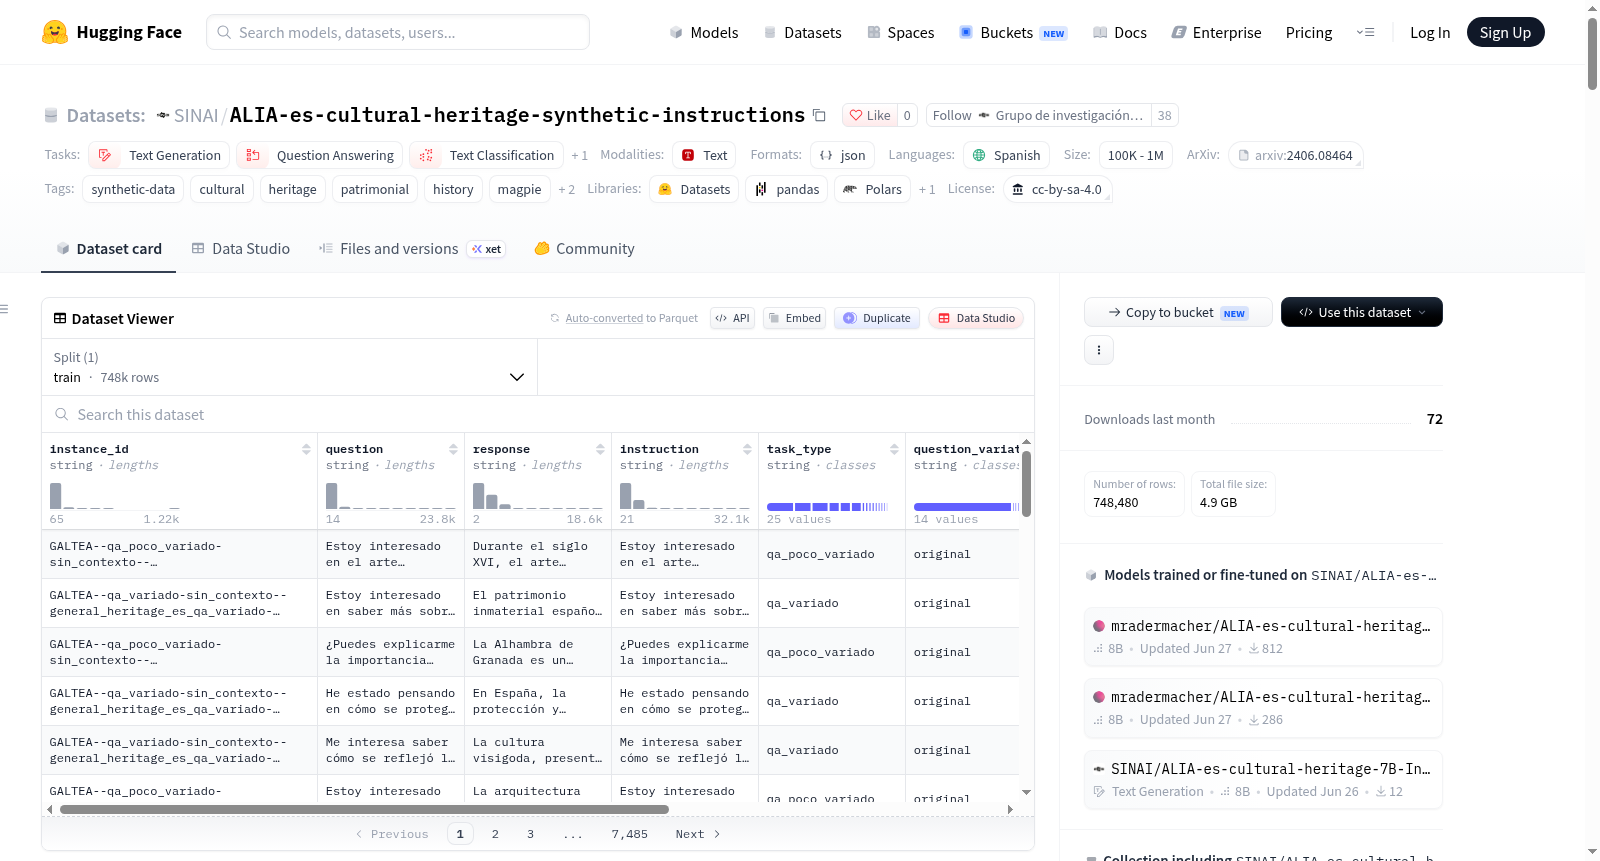1600x861 pixels.
Task: Go to Datasets in the top navigation
Action: (802, 32)
